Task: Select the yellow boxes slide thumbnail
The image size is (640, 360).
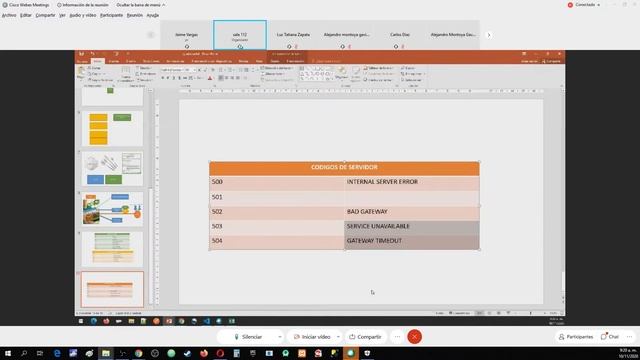Action: [x=112, y=129]
